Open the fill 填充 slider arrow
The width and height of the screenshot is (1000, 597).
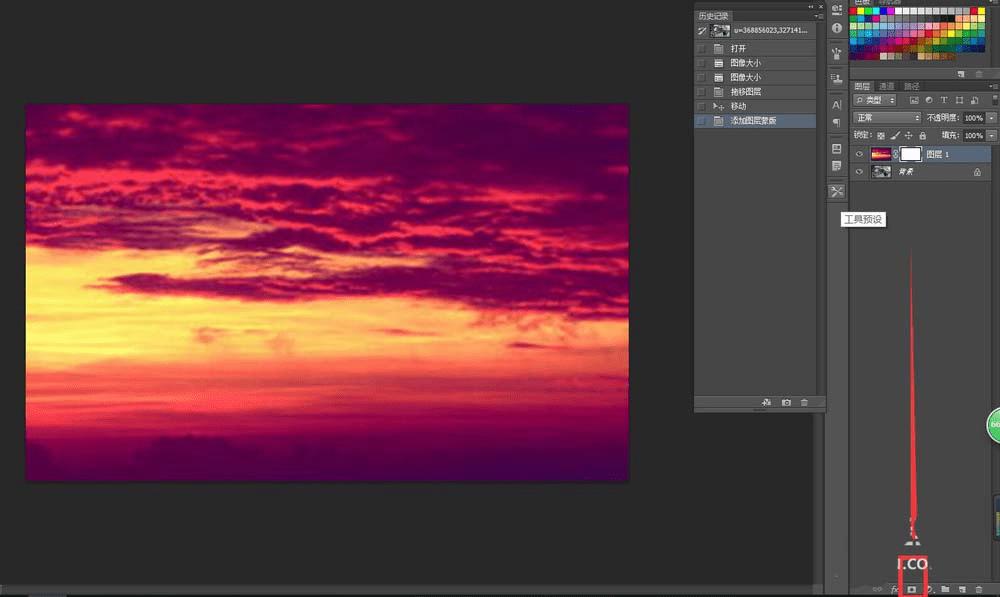click(992, 136)
